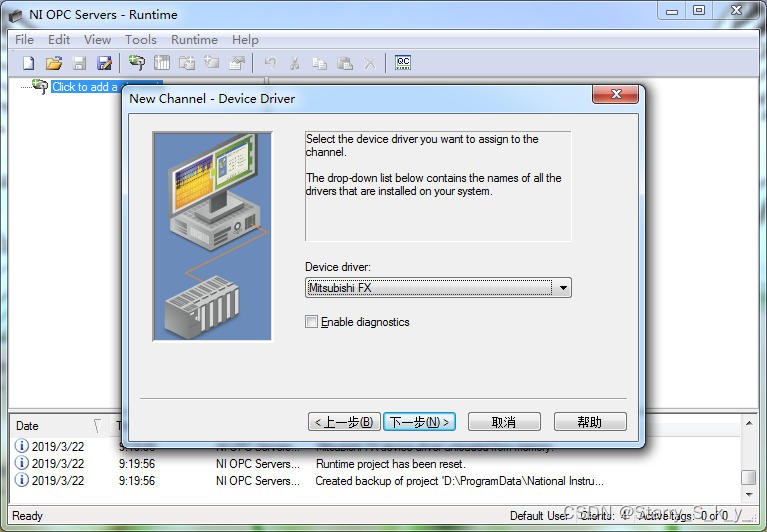Click the New project toolbar icon
The image size is (767, 532).
click(29, 63)
